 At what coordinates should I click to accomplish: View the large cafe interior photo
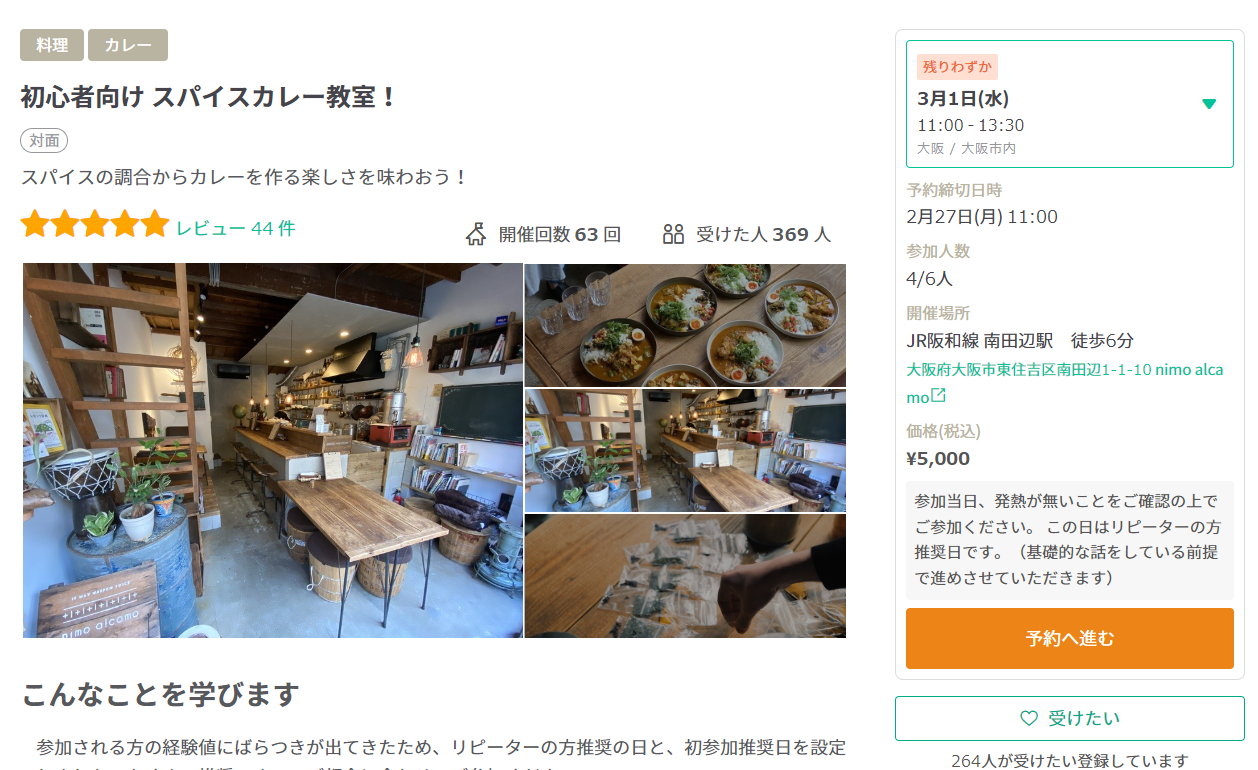(x=273, y=450)
